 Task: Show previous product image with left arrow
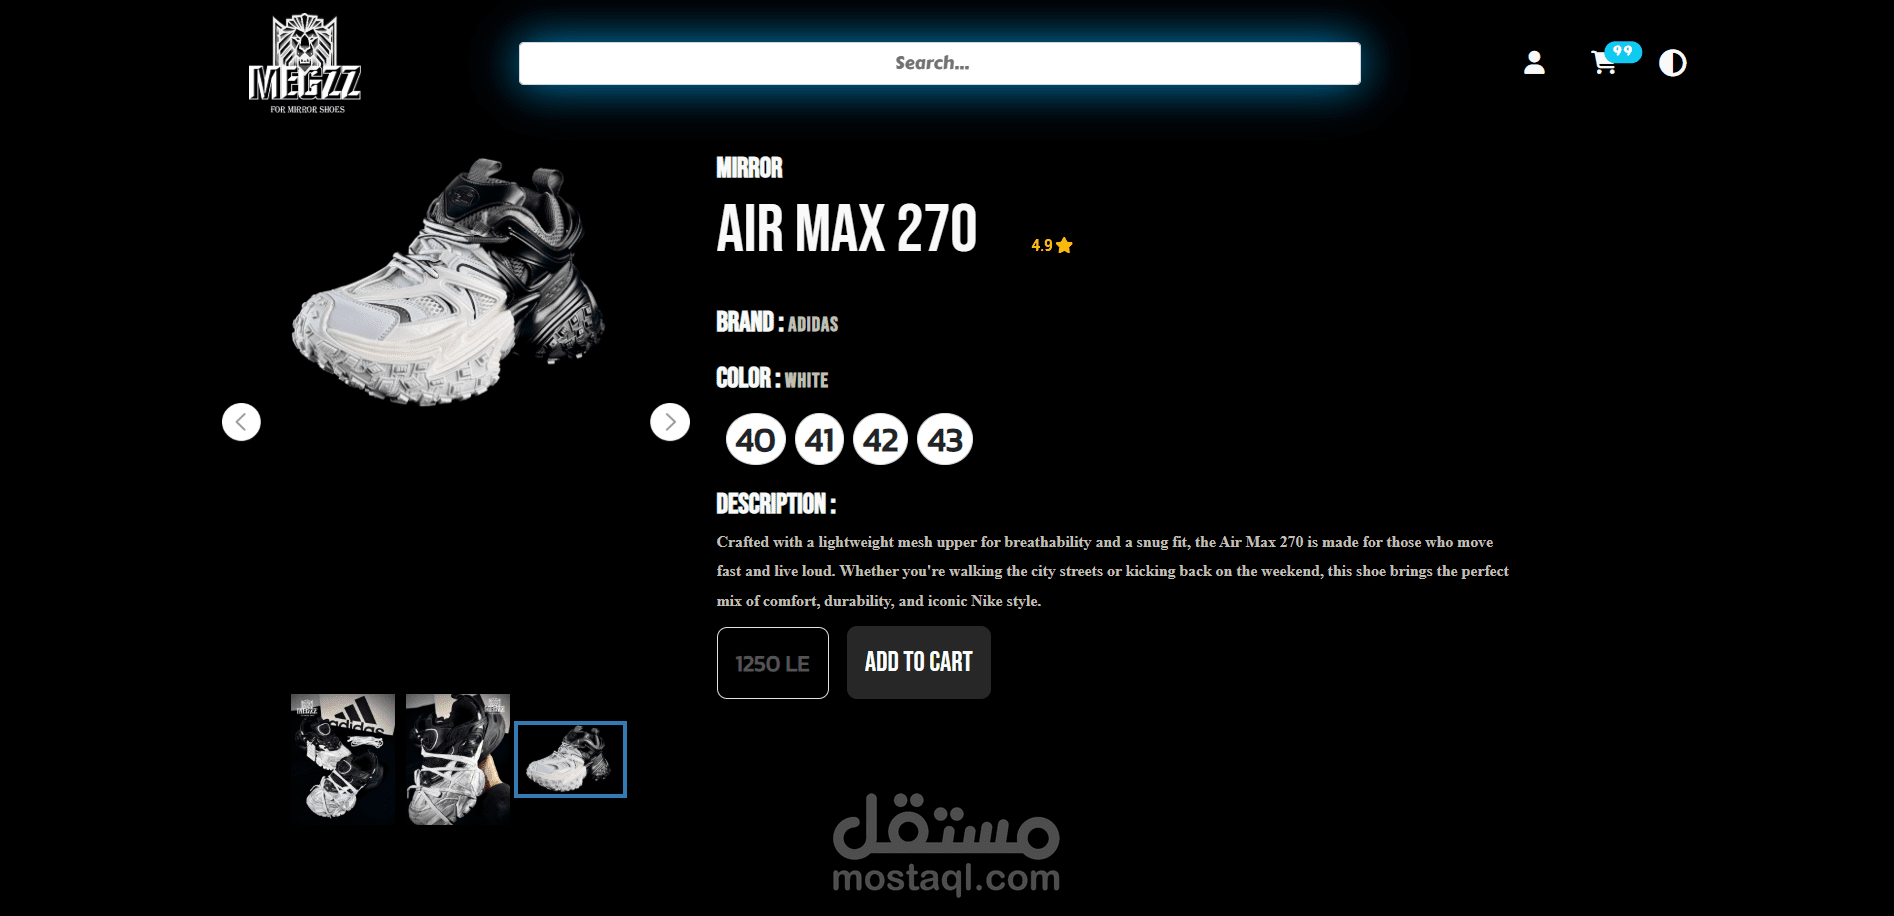(241, 422)
